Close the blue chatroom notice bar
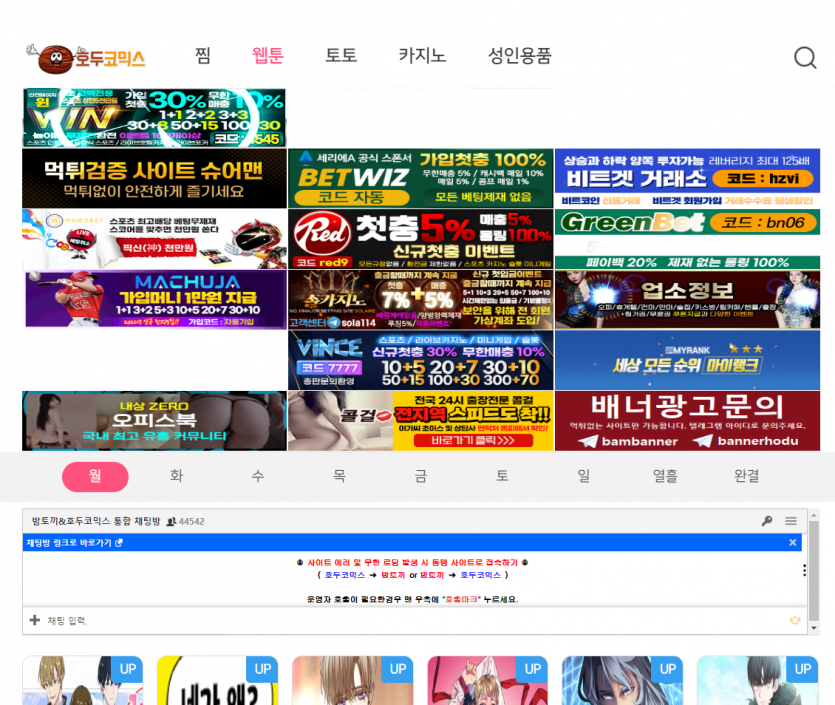This screenshot has width=835, height=705. [793, 543]
